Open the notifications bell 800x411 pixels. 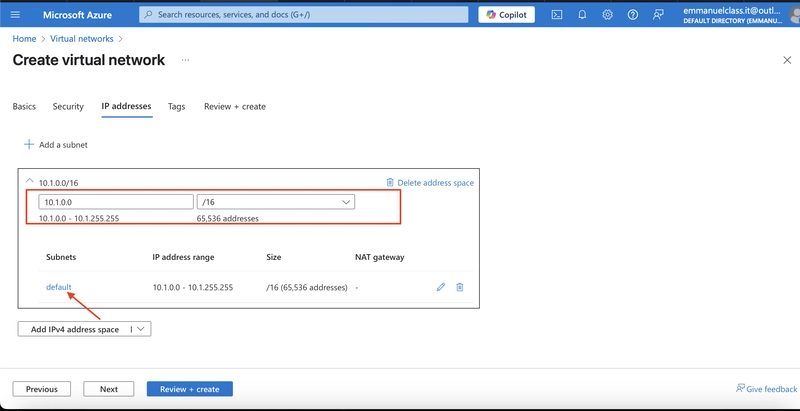pyautogui.click(x=582, y=15)
